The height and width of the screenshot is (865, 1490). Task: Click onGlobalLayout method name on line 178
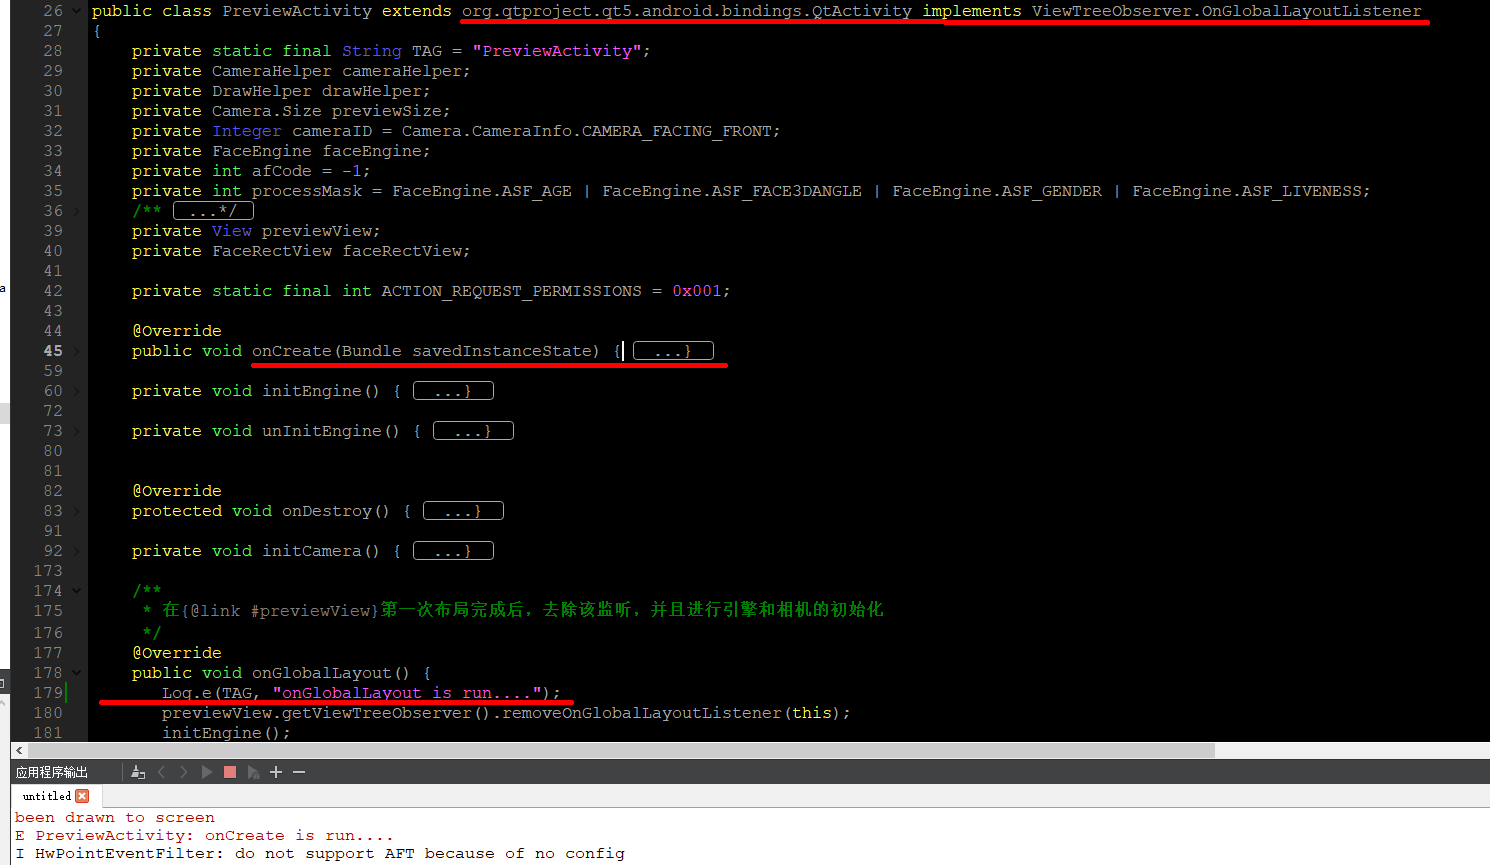[322, 673]
